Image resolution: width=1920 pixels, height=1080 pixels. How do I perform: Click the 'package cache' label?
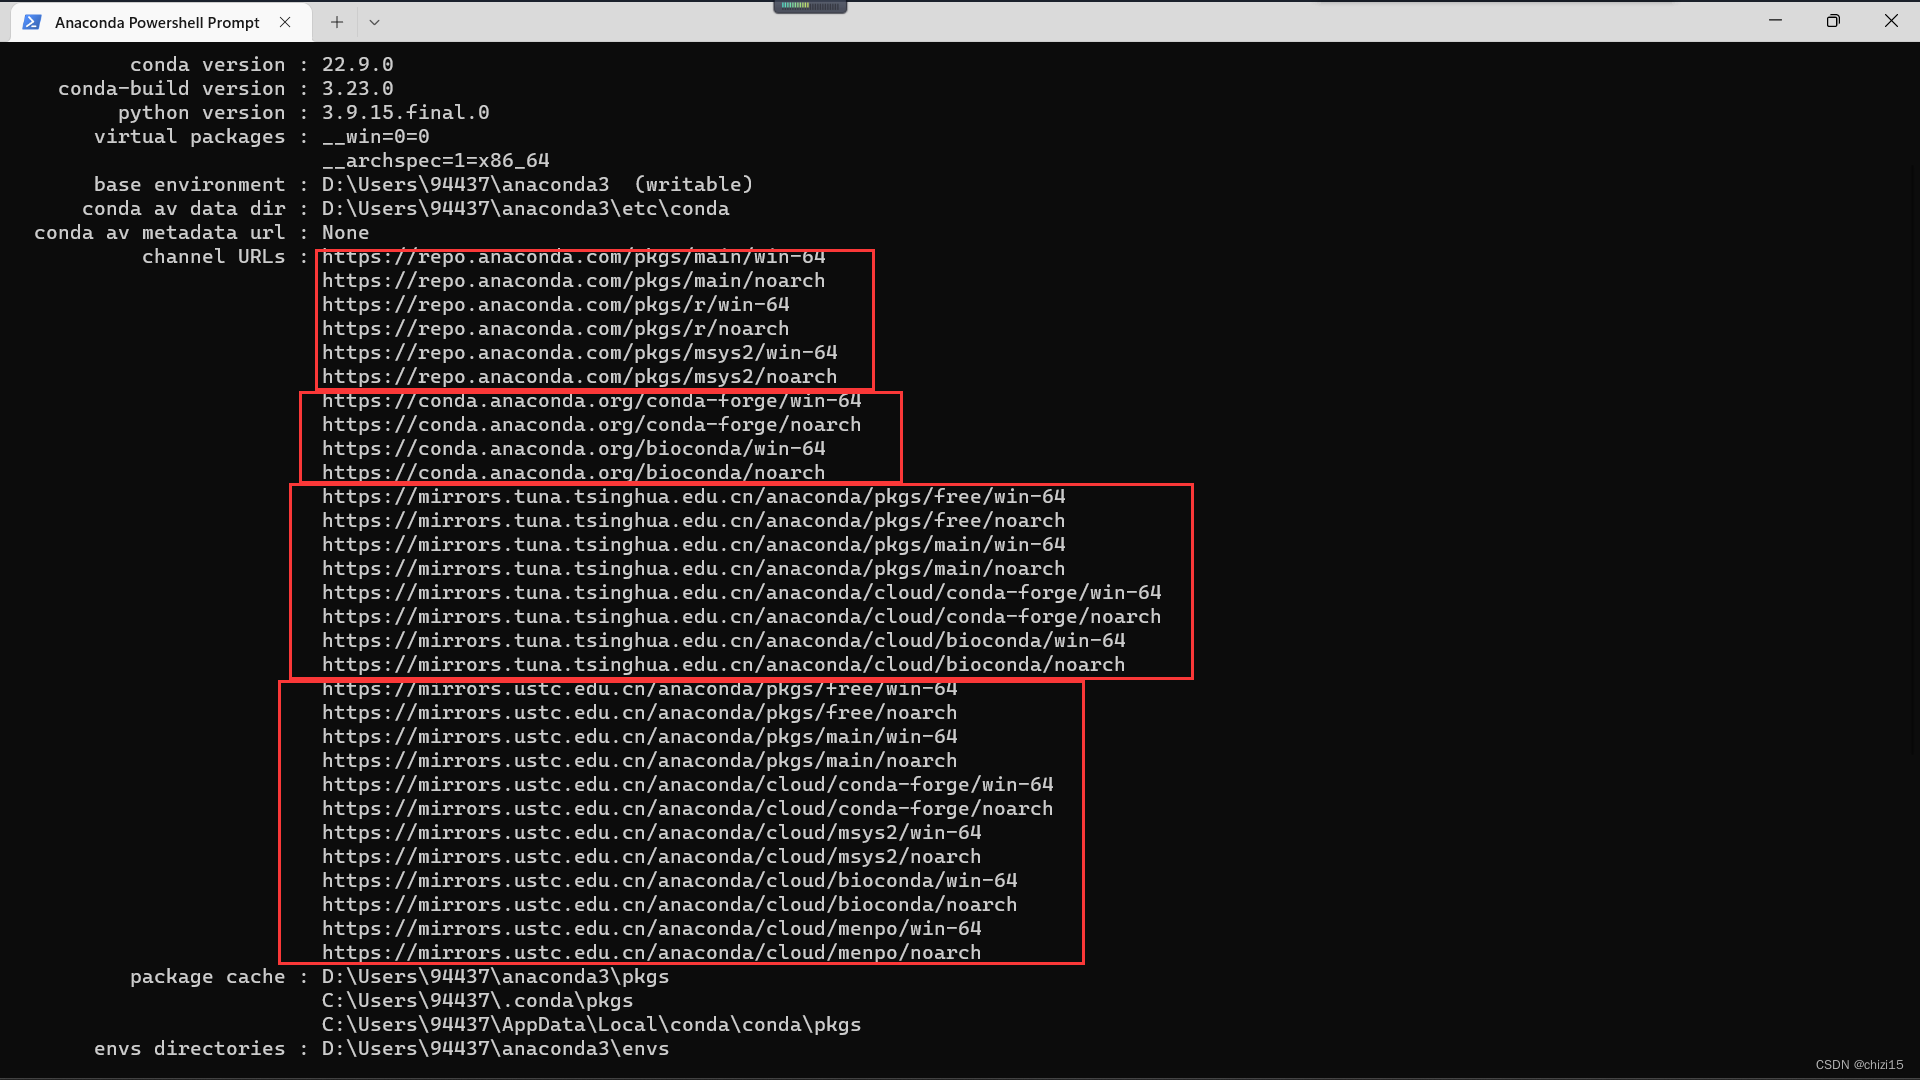click(x=207, y=977)
